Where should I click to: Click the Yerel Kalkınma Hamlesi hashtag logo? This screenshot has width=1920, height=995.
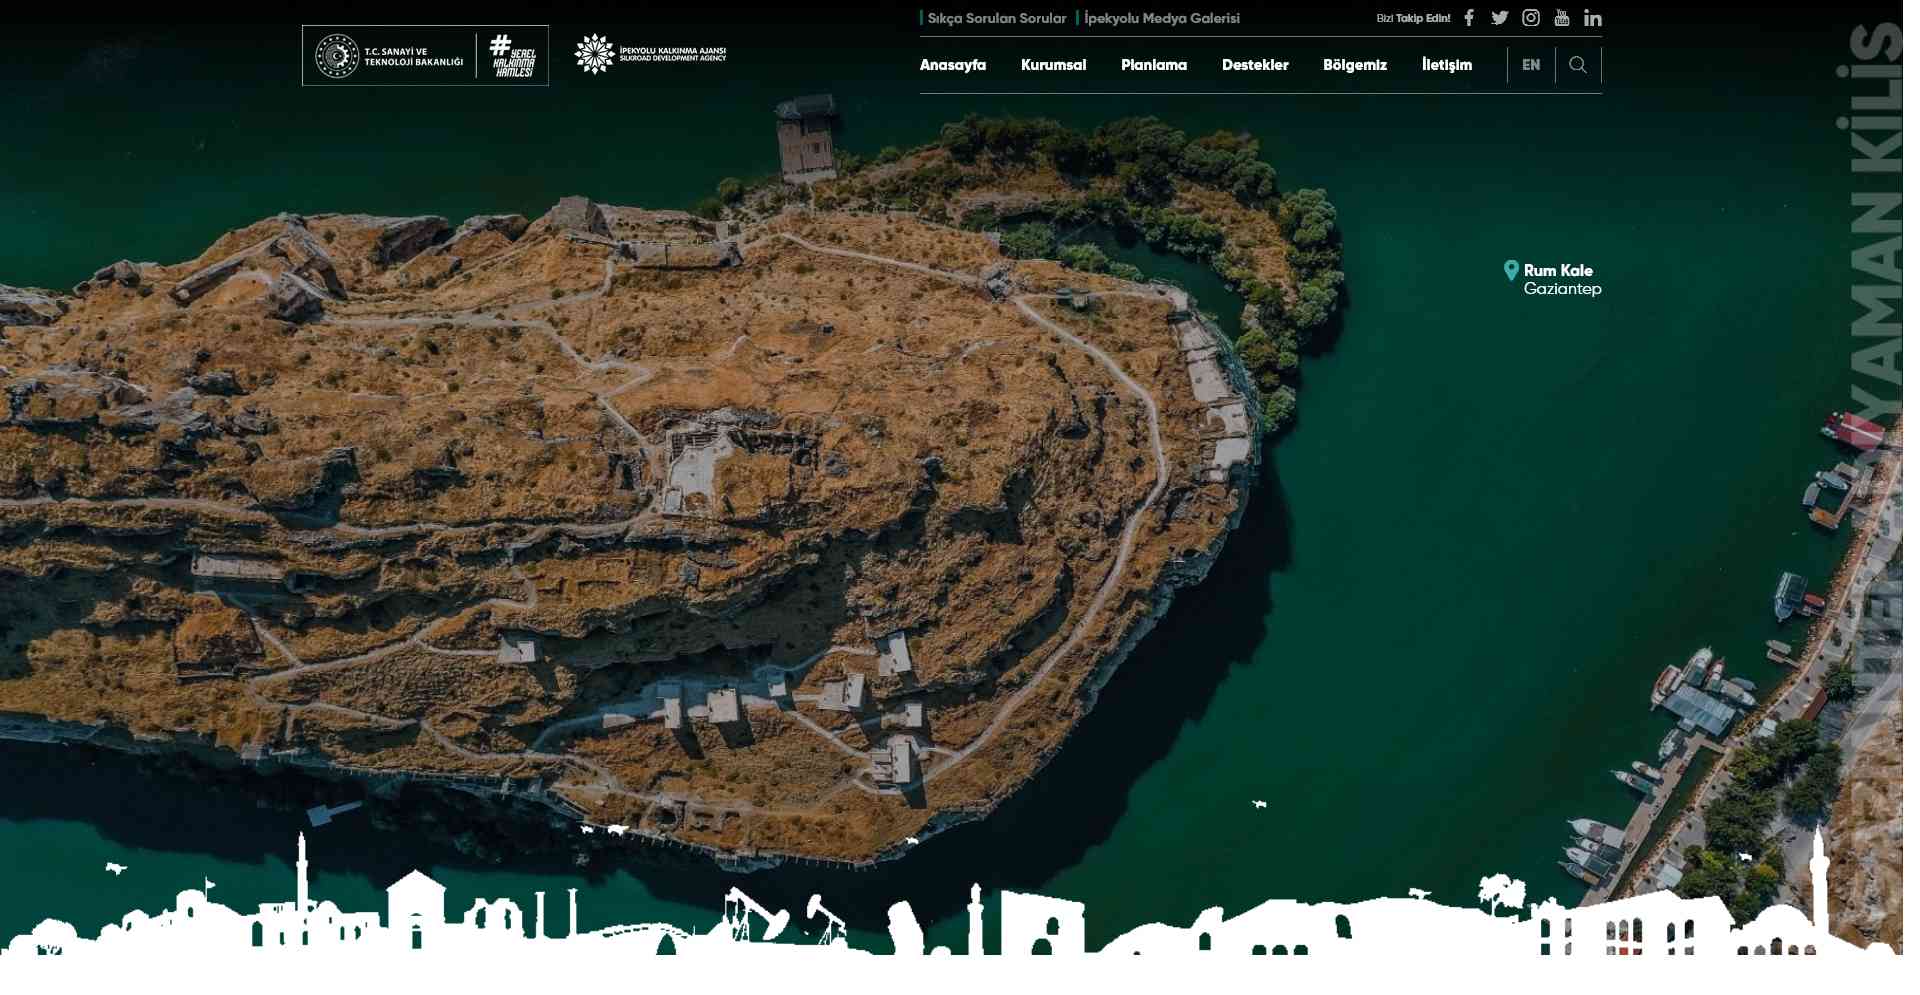click(x=513, y=56)
